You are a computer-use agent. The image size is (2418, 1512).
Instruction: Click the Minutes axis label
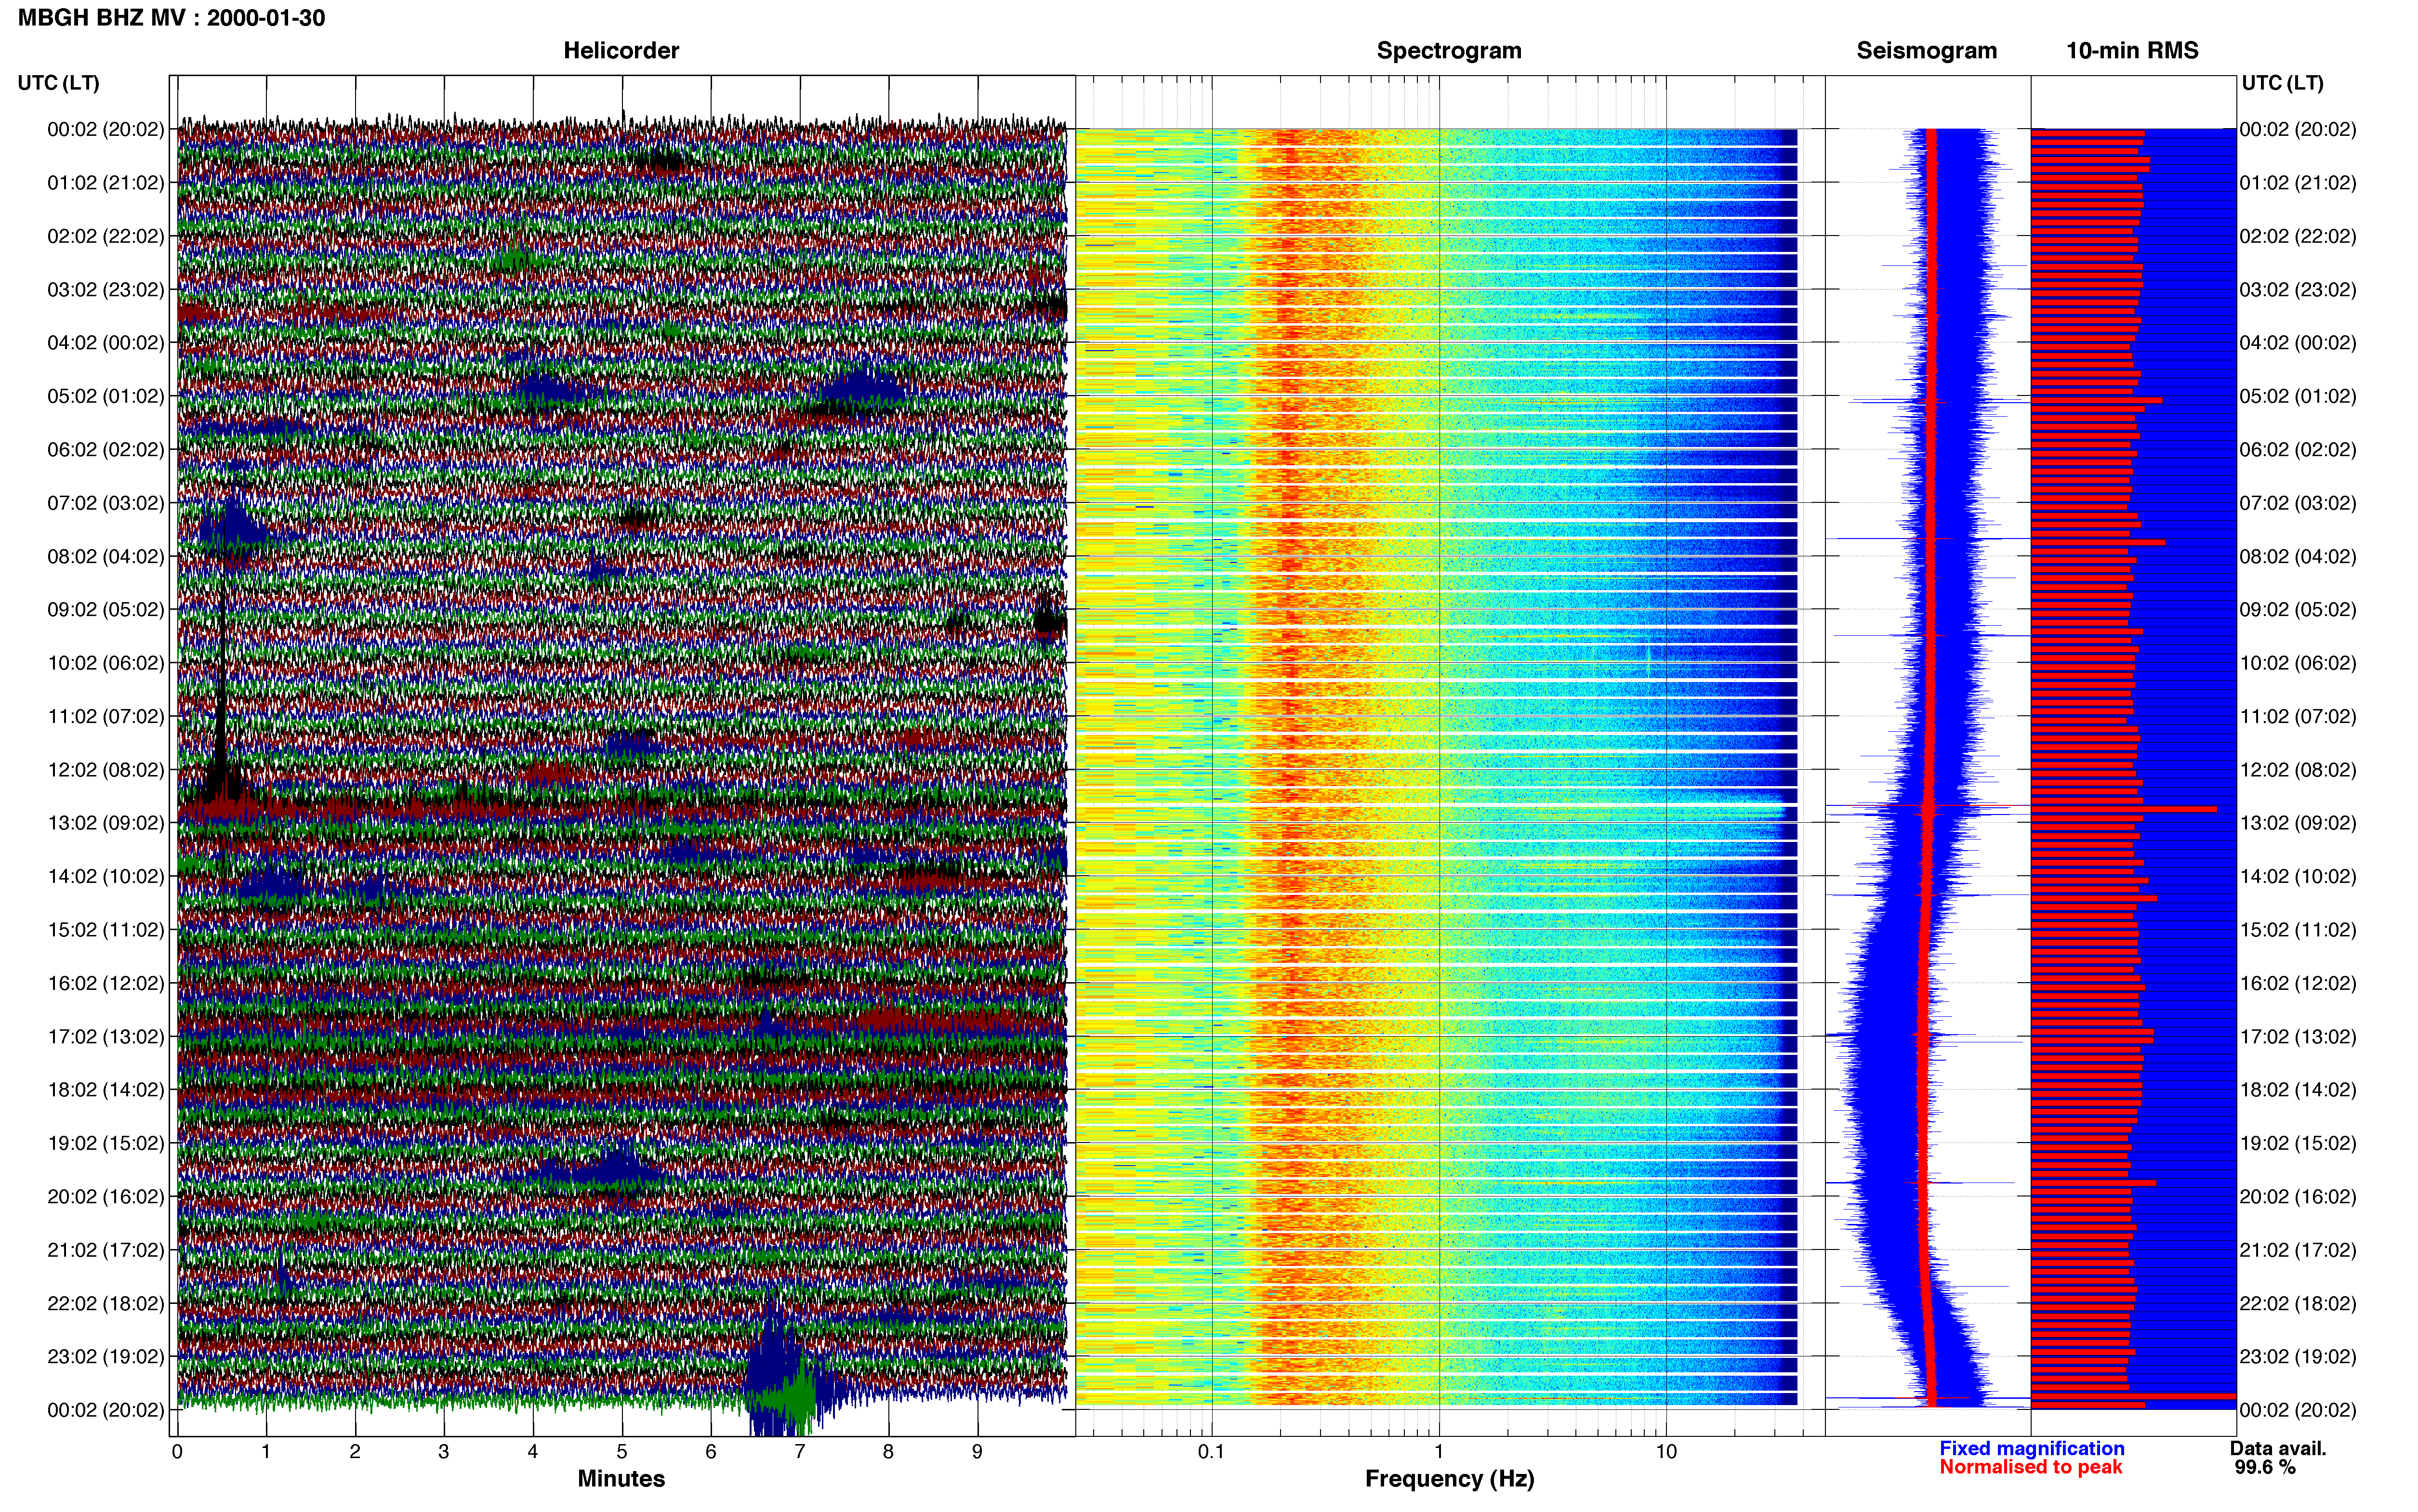[x=621, y=1478]
